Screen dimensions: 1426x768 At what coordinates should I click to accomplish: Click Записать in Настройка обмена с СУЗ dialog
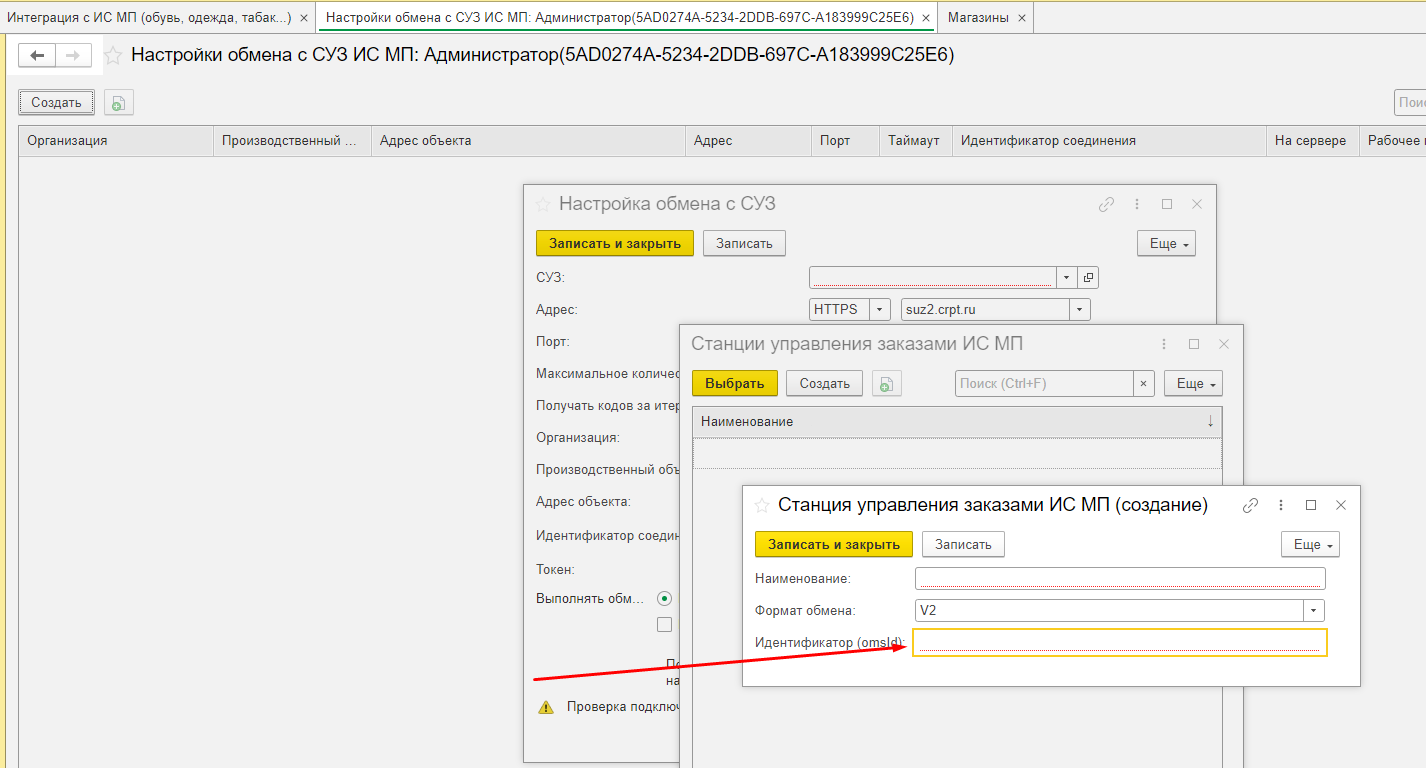[x=744, y=243]
